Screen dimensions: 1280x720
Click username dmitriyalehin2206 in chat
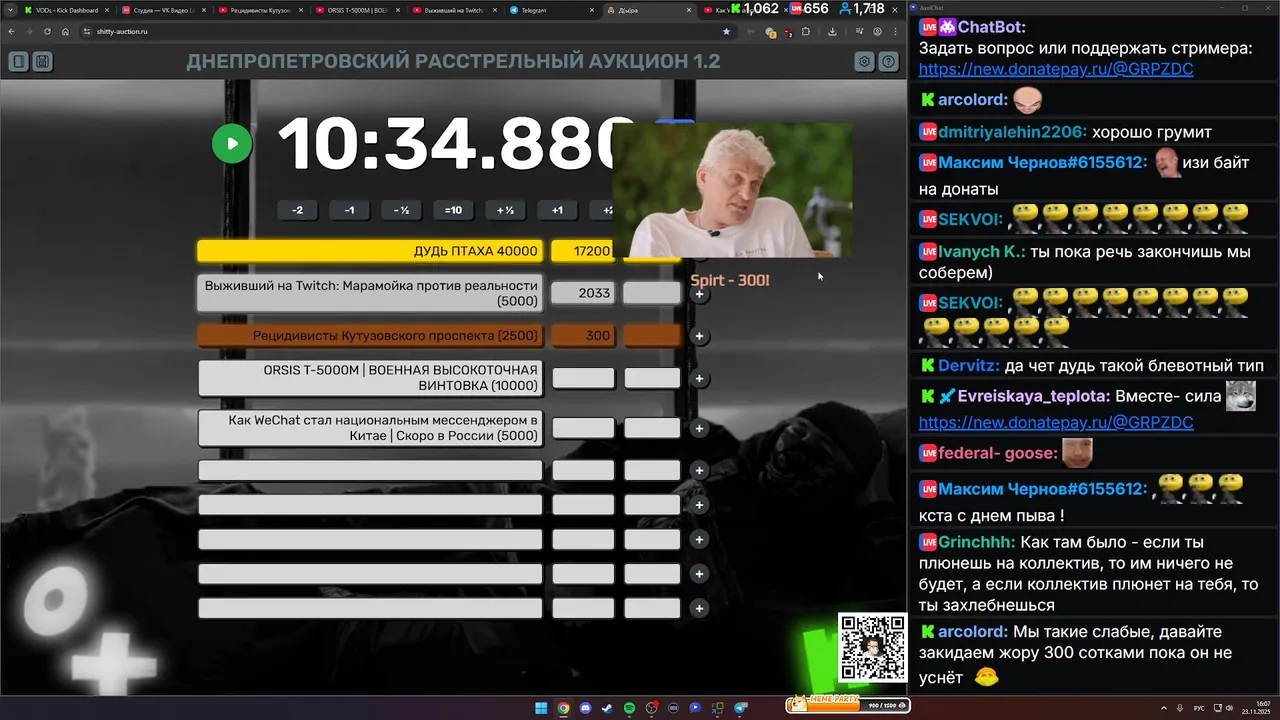tap(1013, 132)
